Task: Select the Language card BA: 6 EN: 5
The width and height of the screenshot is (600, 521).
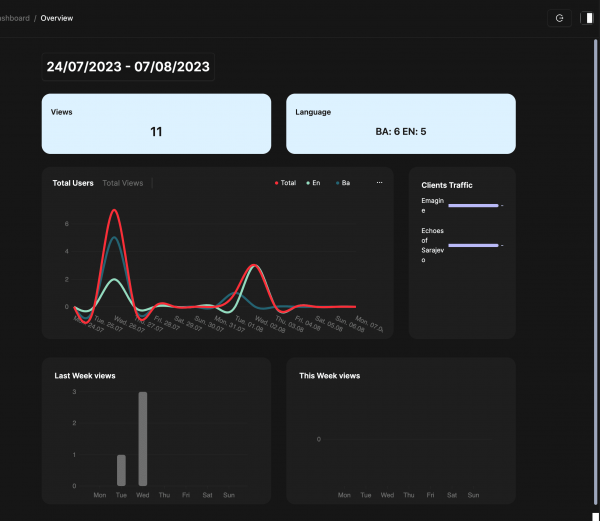Action: coord(401,124)
